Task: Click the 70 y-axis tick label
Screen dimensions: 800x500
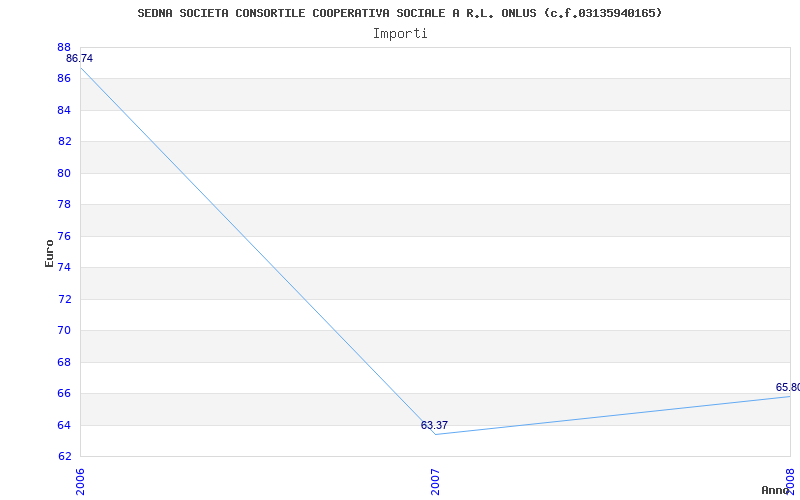Action: (x=64, y=330)
